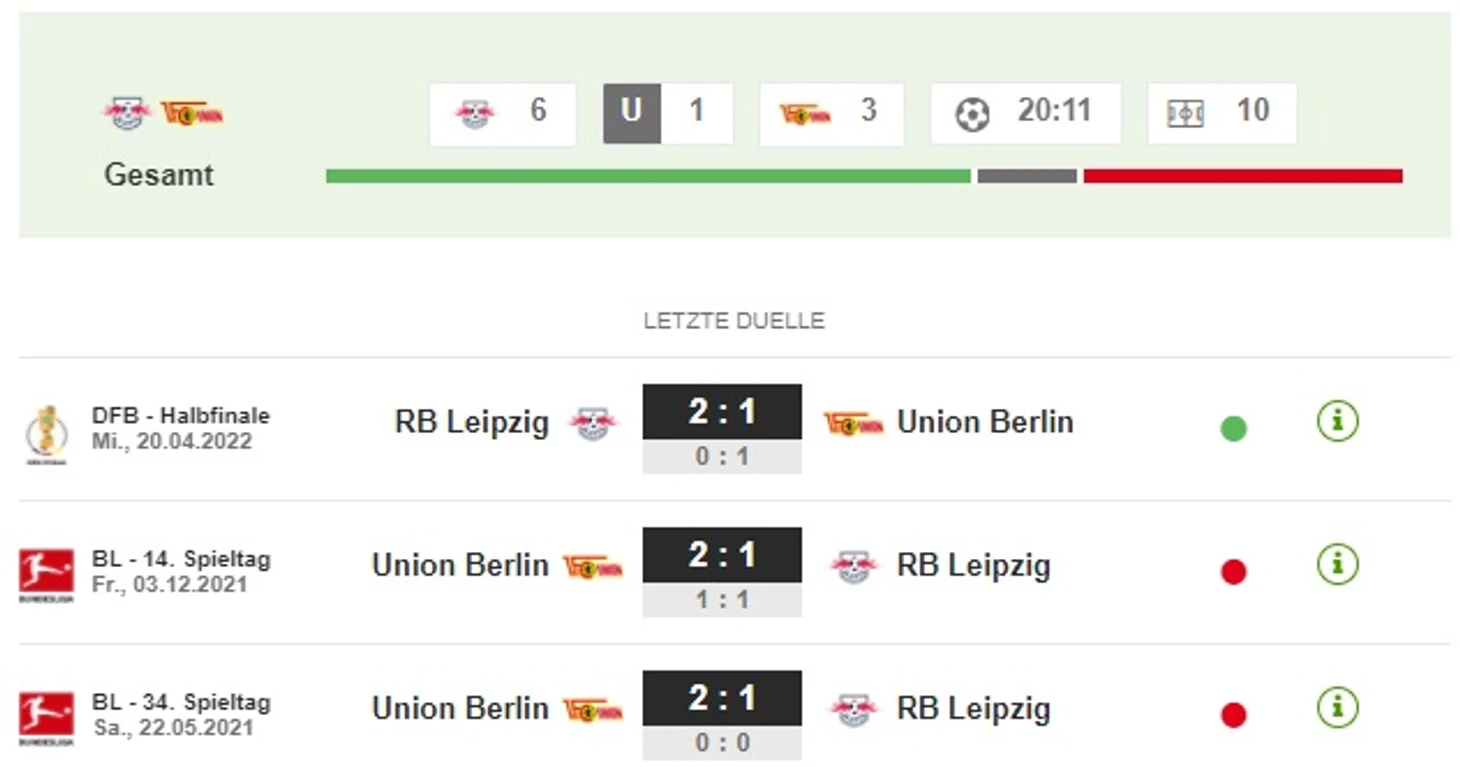Click green result dot in Halbfinale row
This screenshot has width=1460, height=767.
pyautogui.click(x=1234, y=429)
